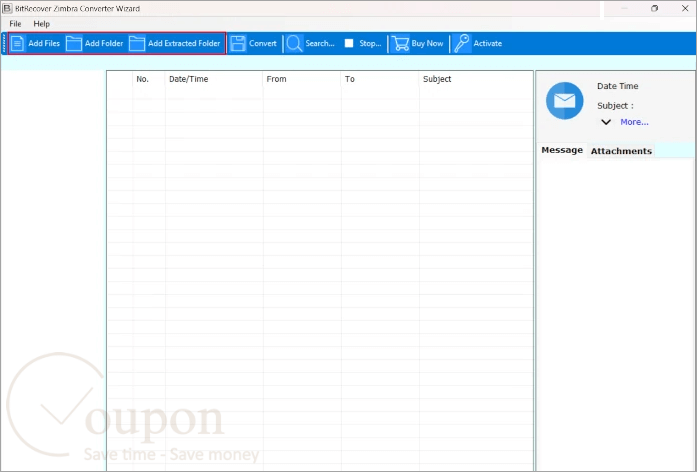The height and width of the screenshot is (472, 697).
Task: Click the Search... label
Action: point(320,43)
